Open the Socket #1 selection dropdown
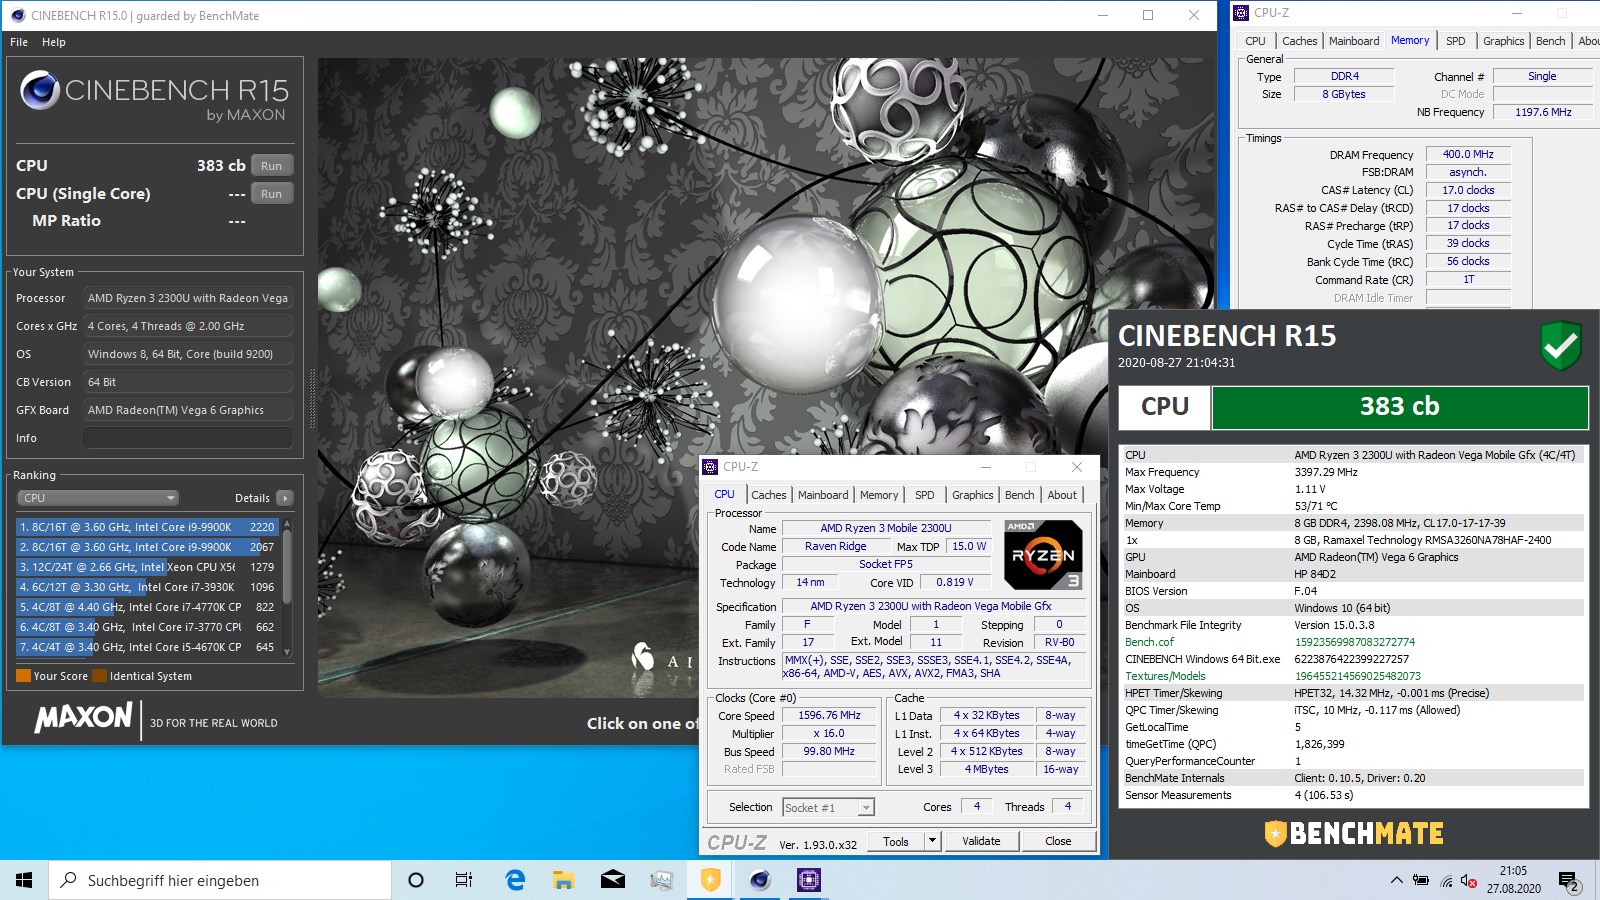 pos(828,807)
